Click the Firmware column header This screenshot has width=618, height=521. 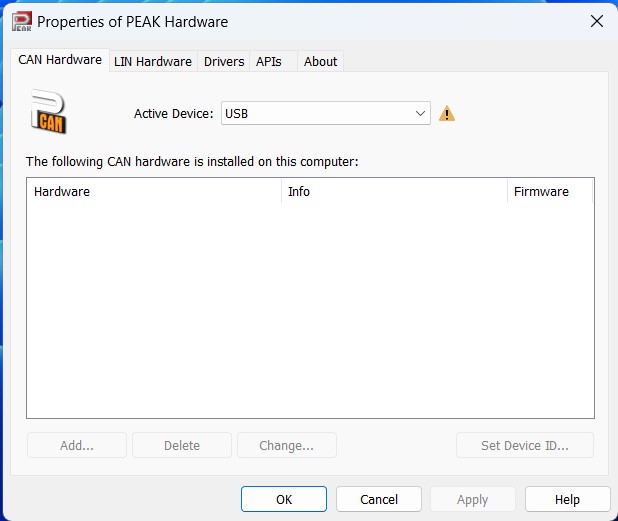pos(550,192)
